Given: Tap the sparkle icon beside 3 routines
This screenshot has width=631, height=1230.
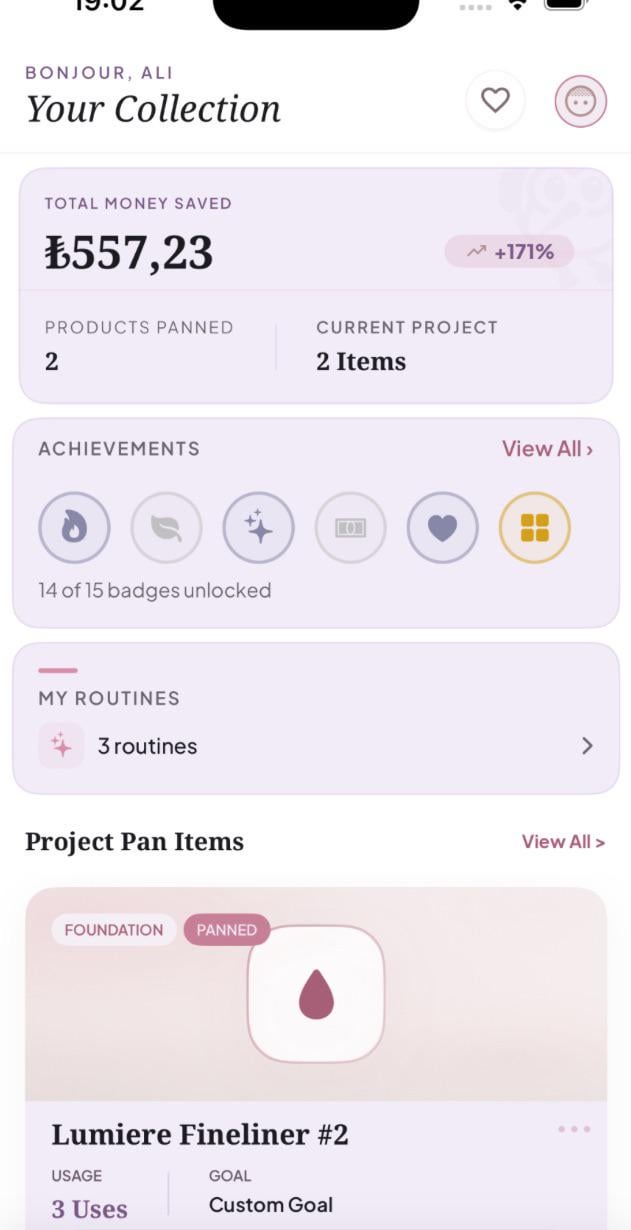Looking at the screenshot, I should 61,746.
